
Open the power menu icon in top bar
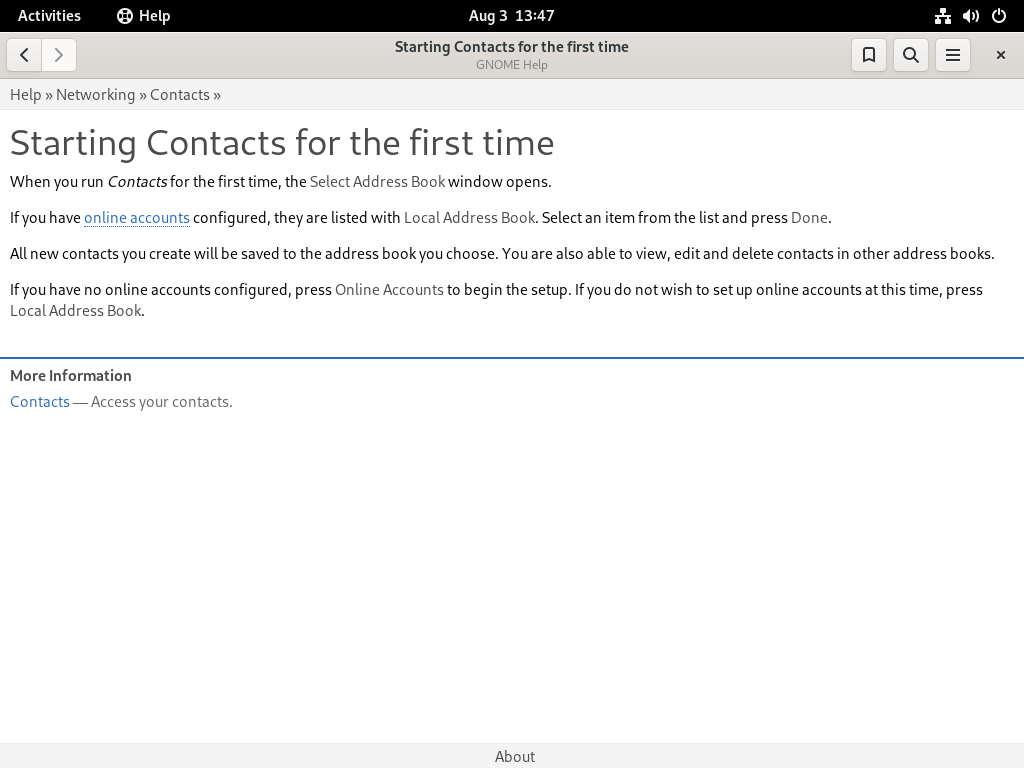tap(999, 16)
